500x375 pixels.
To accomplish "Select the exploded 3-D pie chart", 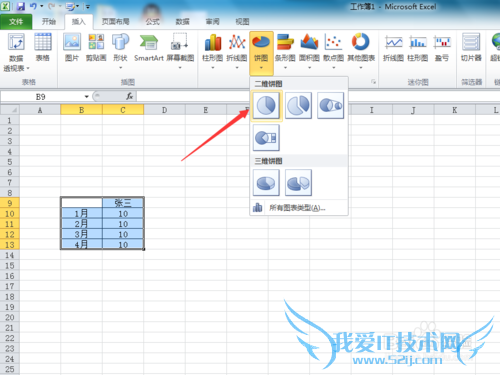I will pyautogui.click(x=298, y=182).
